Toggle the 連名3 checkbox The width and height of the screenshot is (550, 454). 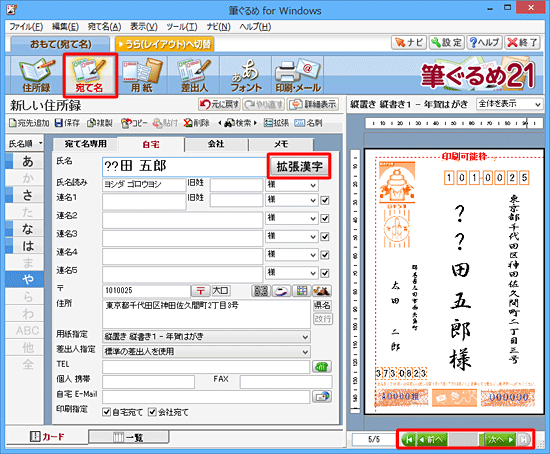325,237
